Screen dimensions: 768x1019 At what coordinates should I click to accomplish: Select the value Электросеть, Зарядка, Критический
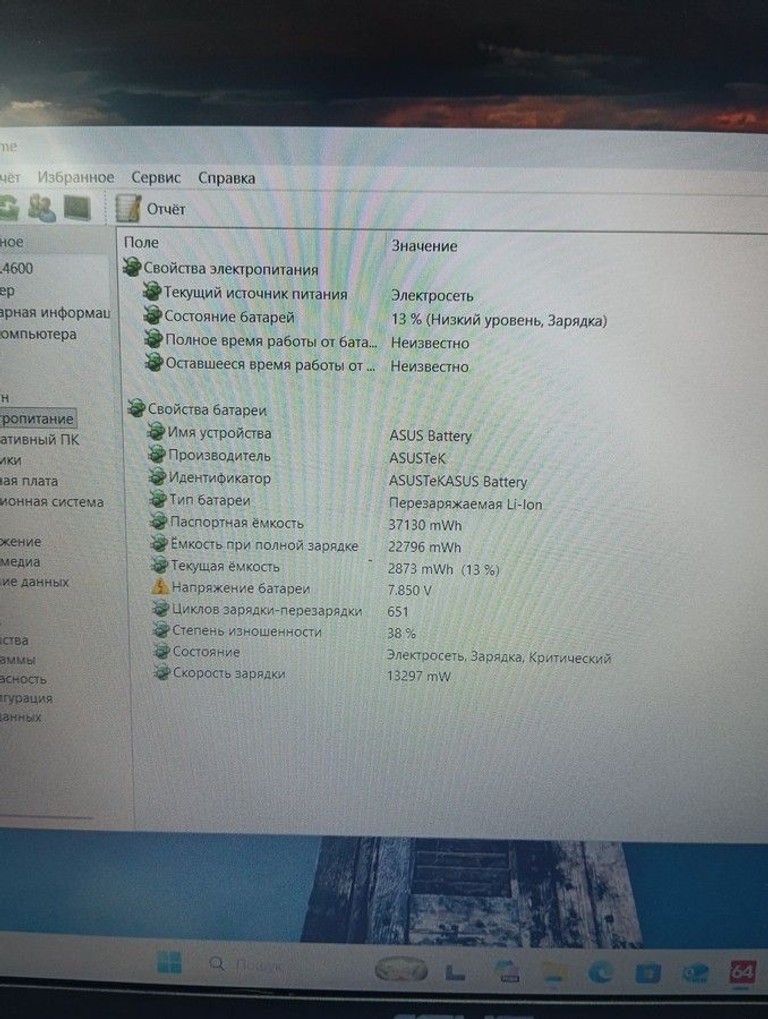coord(499,656)
